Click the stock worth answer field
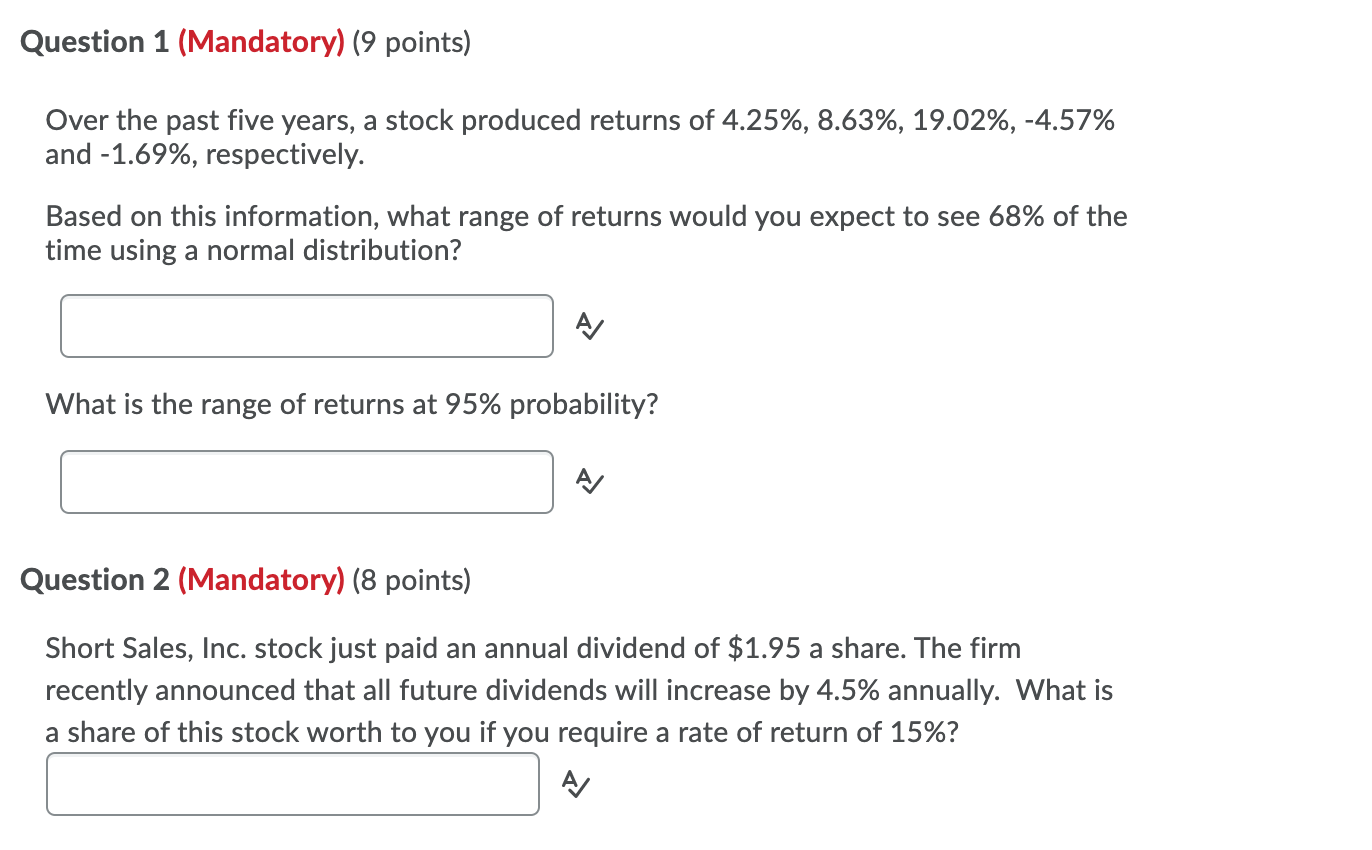 (292, 784)
